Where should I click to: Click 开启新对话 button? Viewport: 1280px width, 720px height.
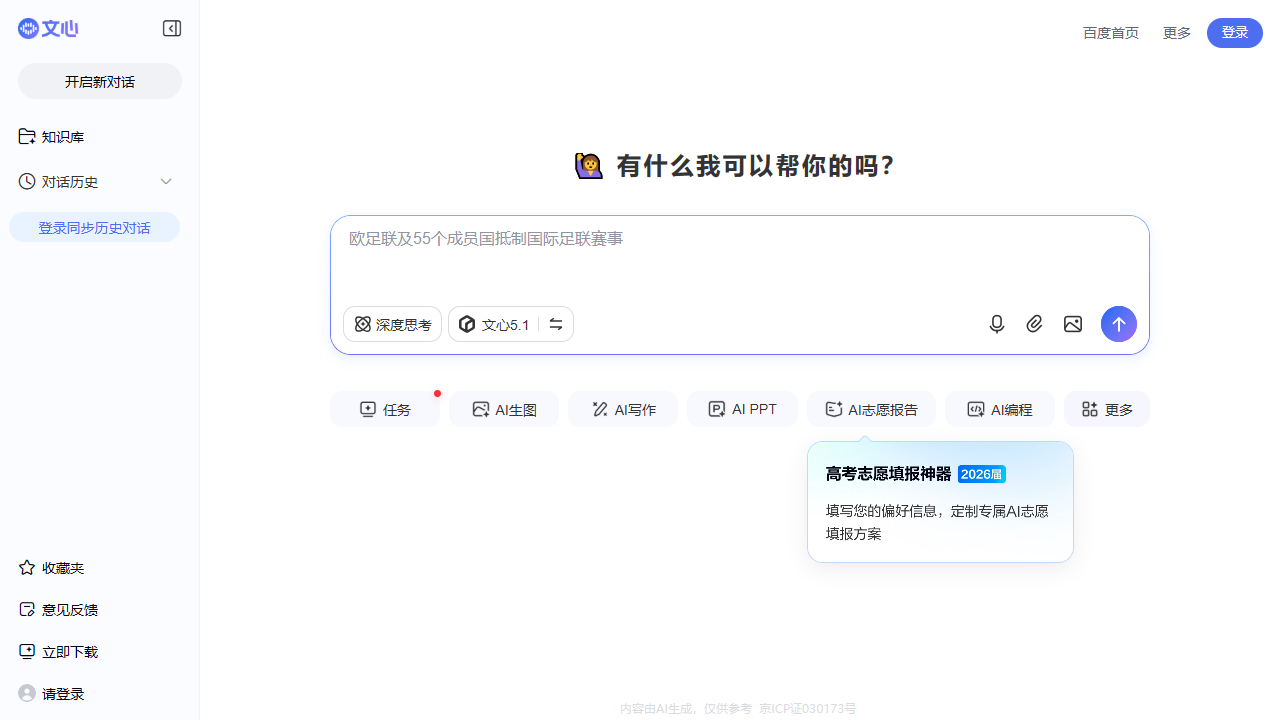[x=100, y=81]
